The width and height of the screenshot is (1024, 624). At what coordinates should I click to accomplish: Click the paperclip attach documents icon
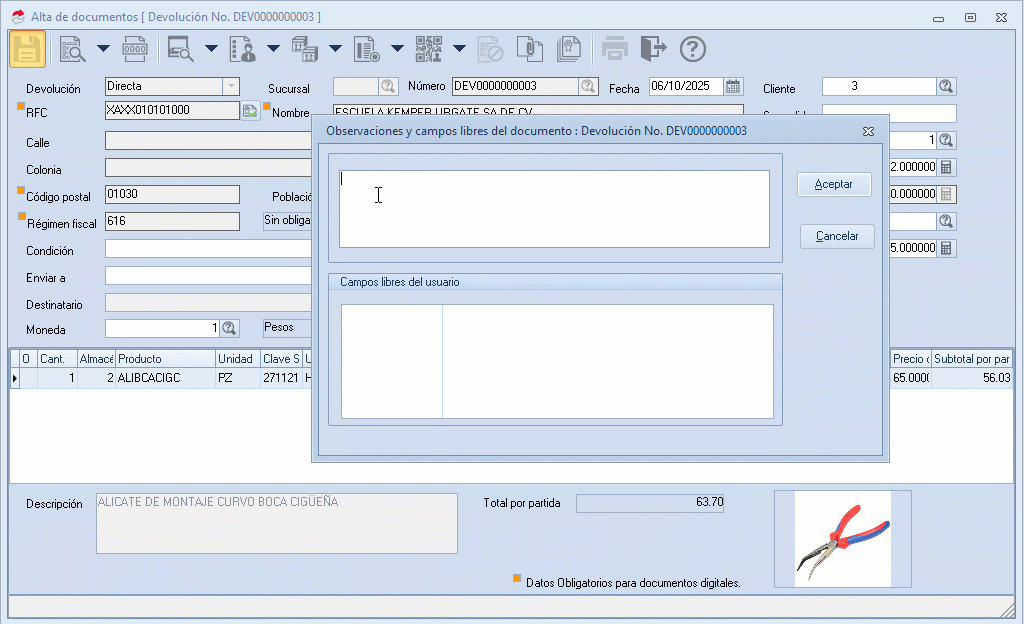click(529, 49)
